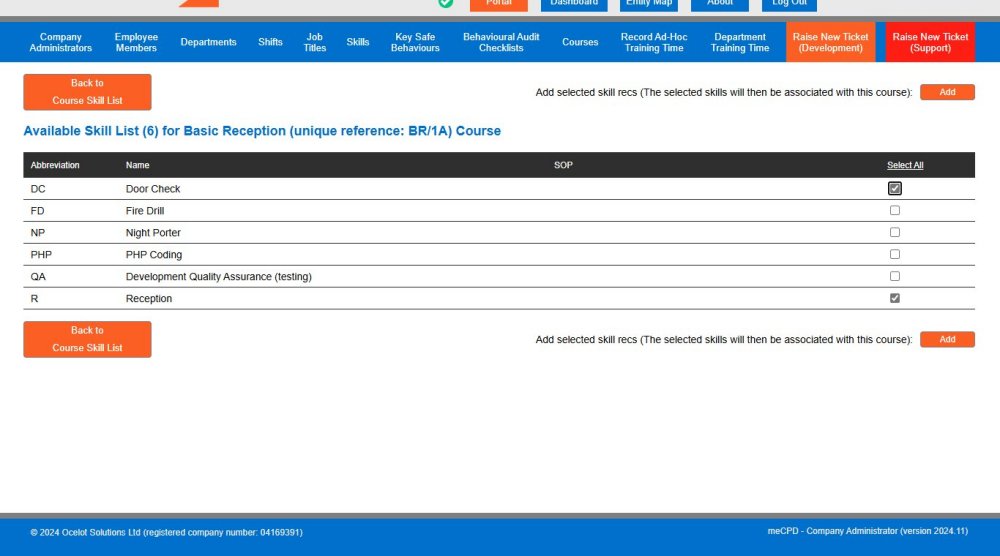Click top Back to Course Skill List

[x=87, y=92]
